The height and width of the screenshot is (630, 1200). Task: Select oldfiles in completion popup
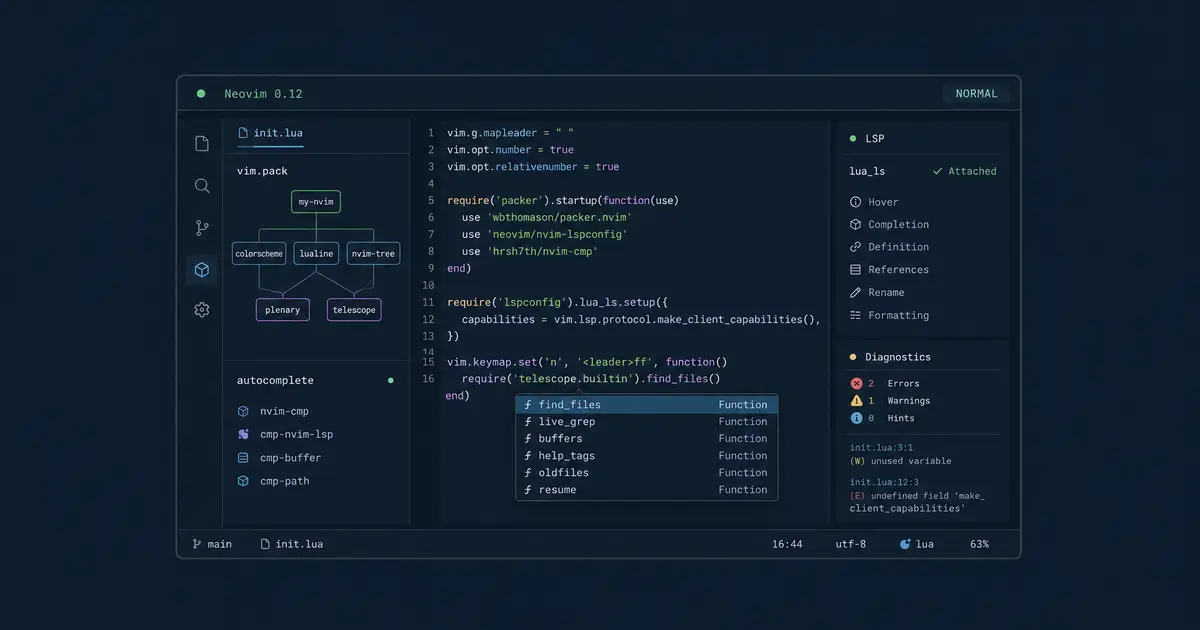pyautogui.click(x=647, y=473)
